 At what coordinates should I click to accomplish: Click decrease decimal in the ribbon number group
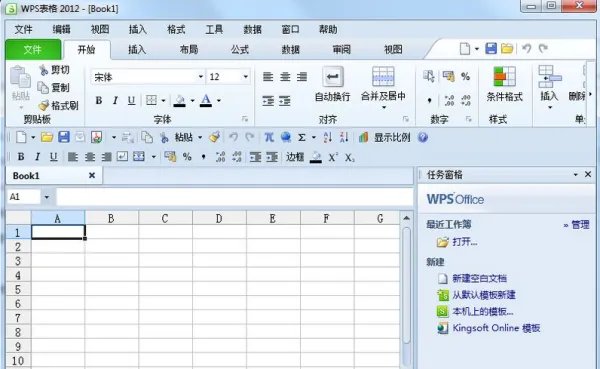466,101
